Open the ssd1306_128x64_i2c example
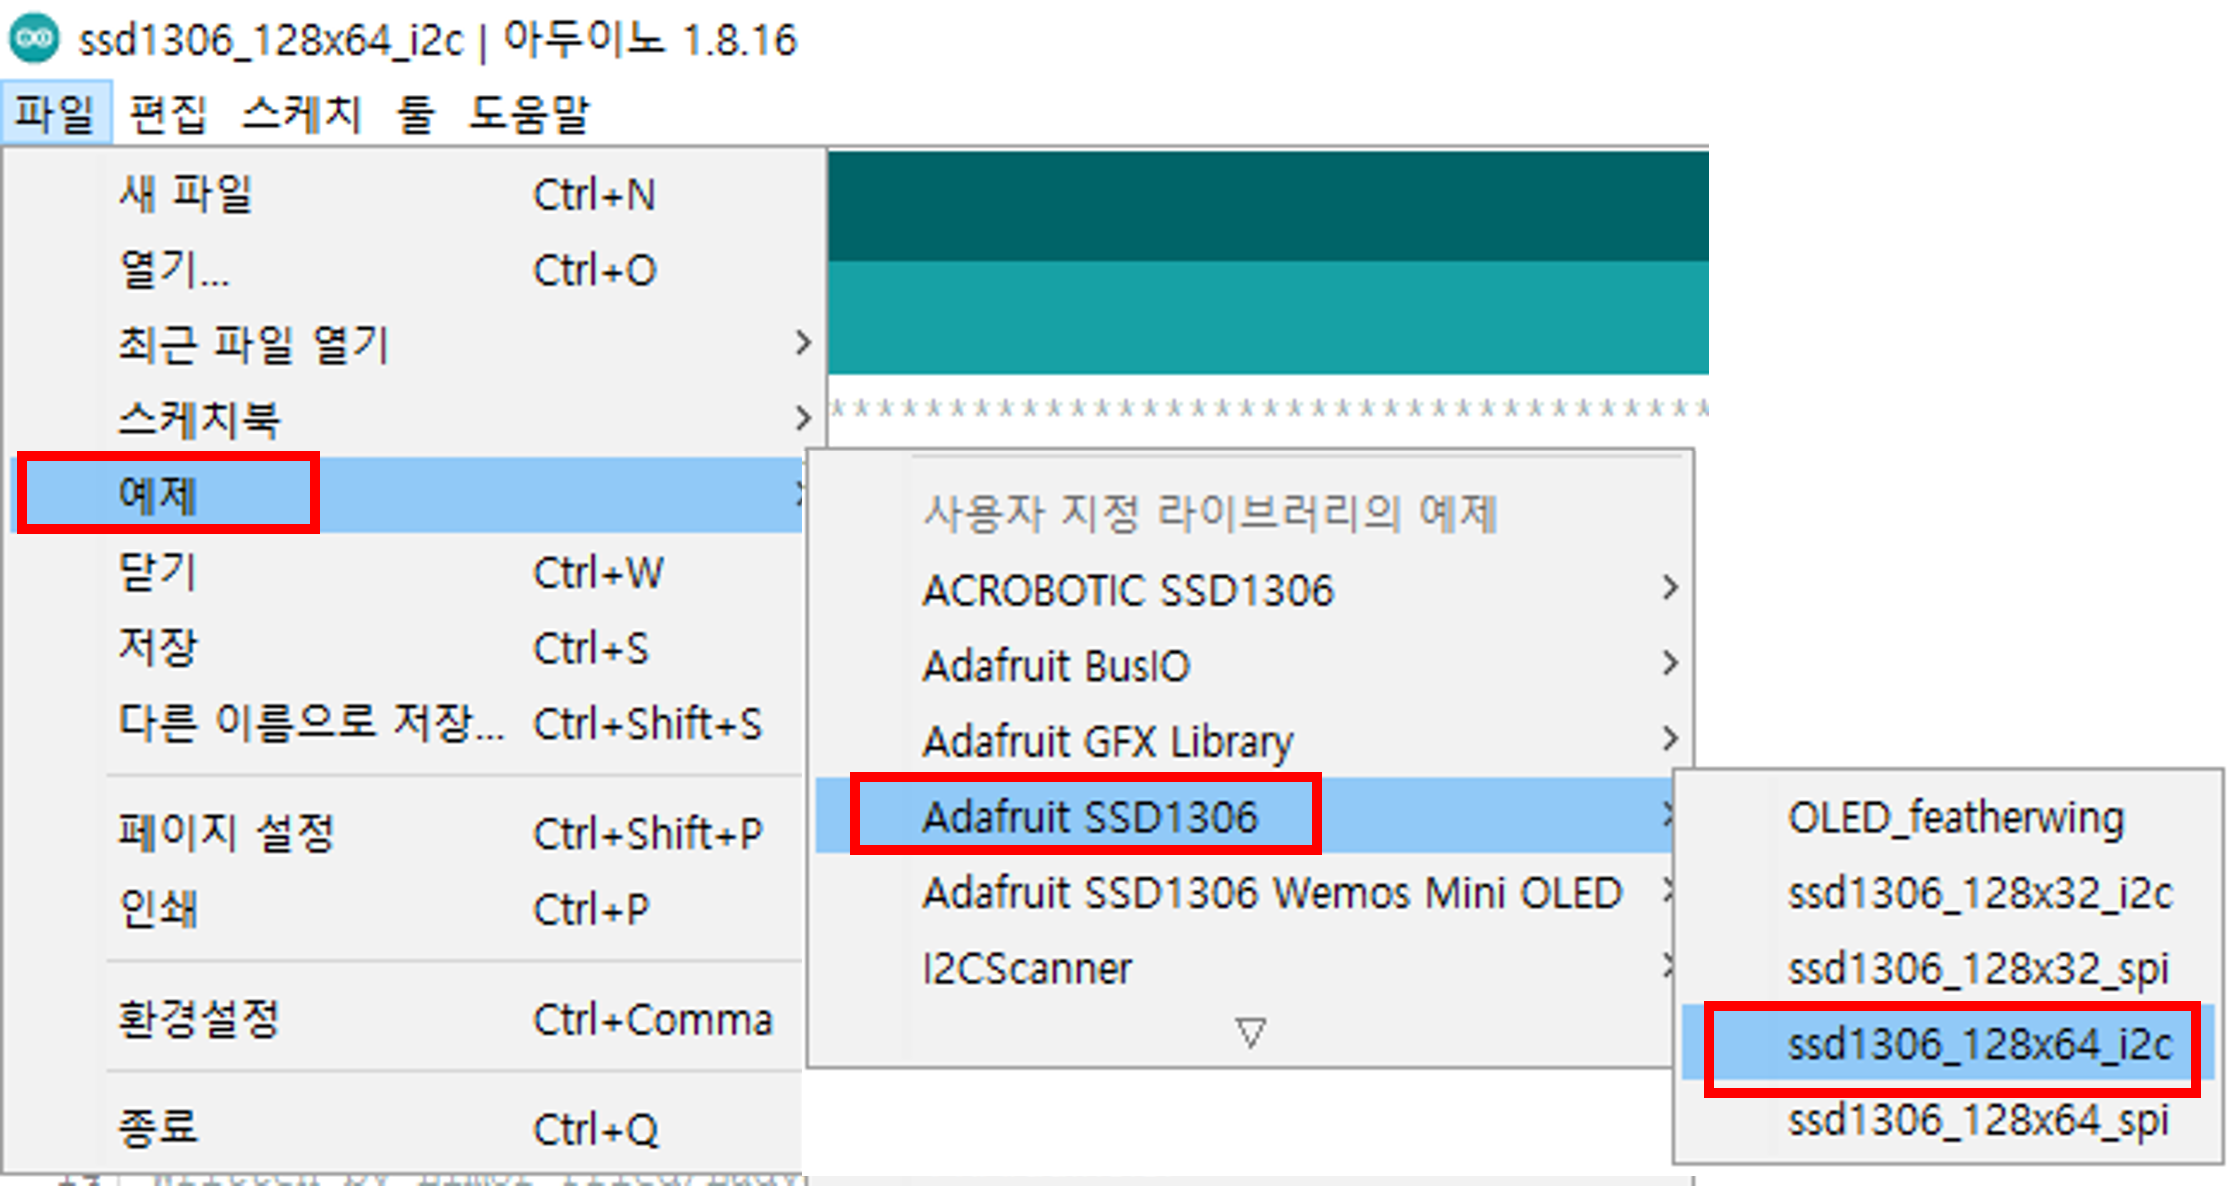2232x1186 pixels. point(1980,1044)
